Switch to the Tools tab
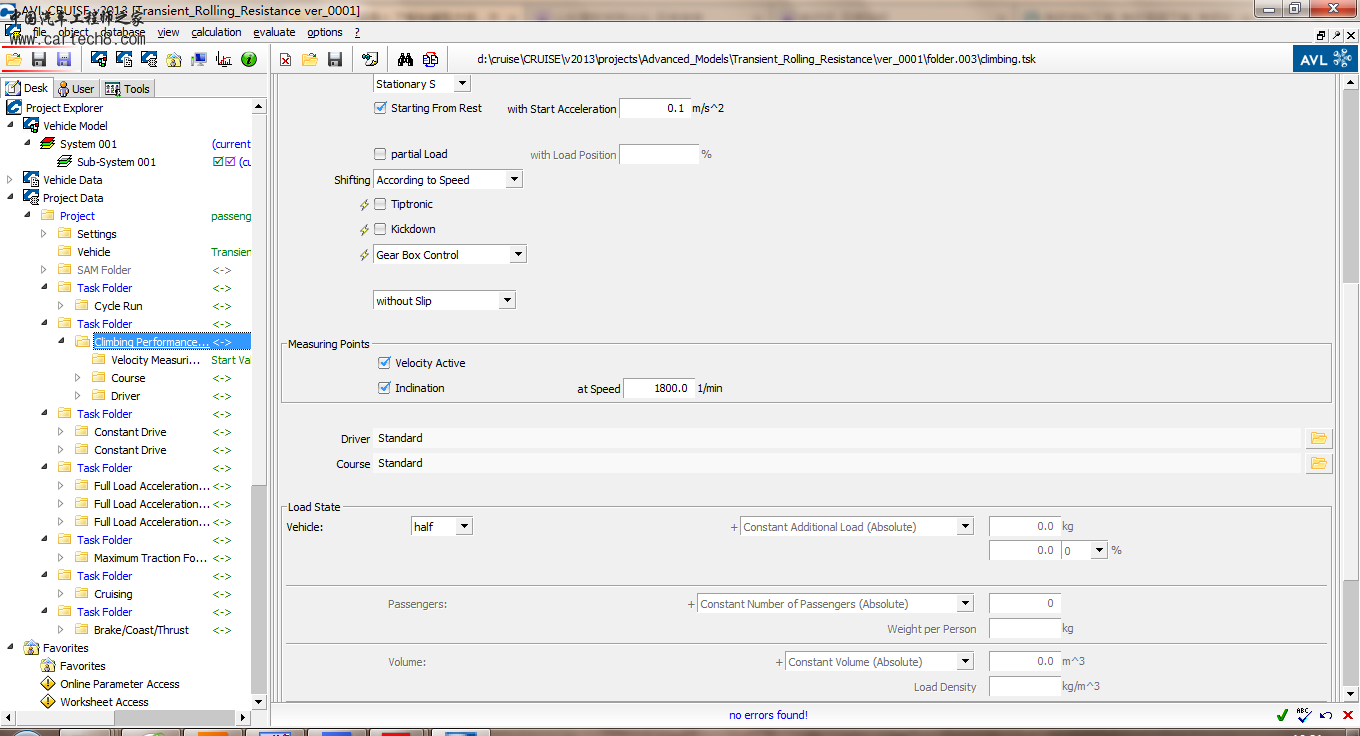 tap(127, 88)
